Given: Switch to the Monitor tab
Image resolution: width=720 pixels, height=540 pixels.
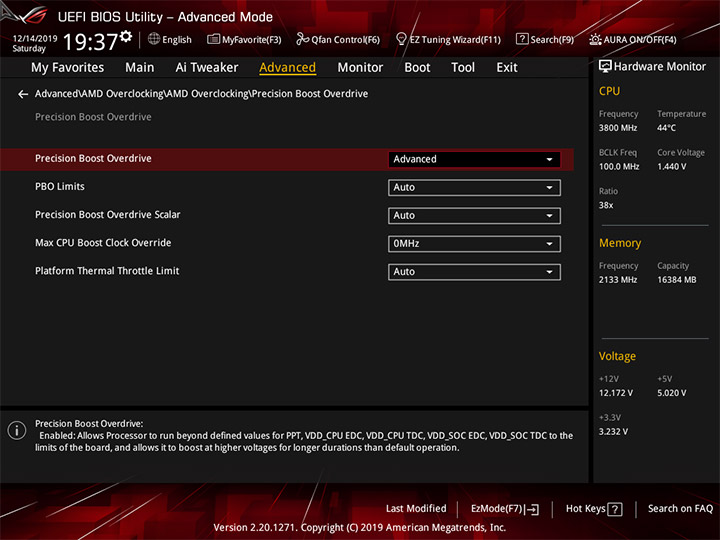Looking at the screenshot, I should 360,68.
